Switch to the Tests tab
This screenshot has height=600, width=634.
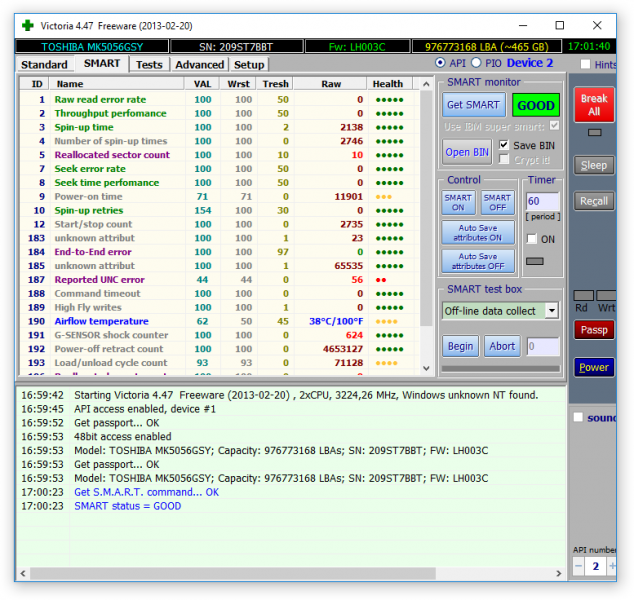pos(149,64)
